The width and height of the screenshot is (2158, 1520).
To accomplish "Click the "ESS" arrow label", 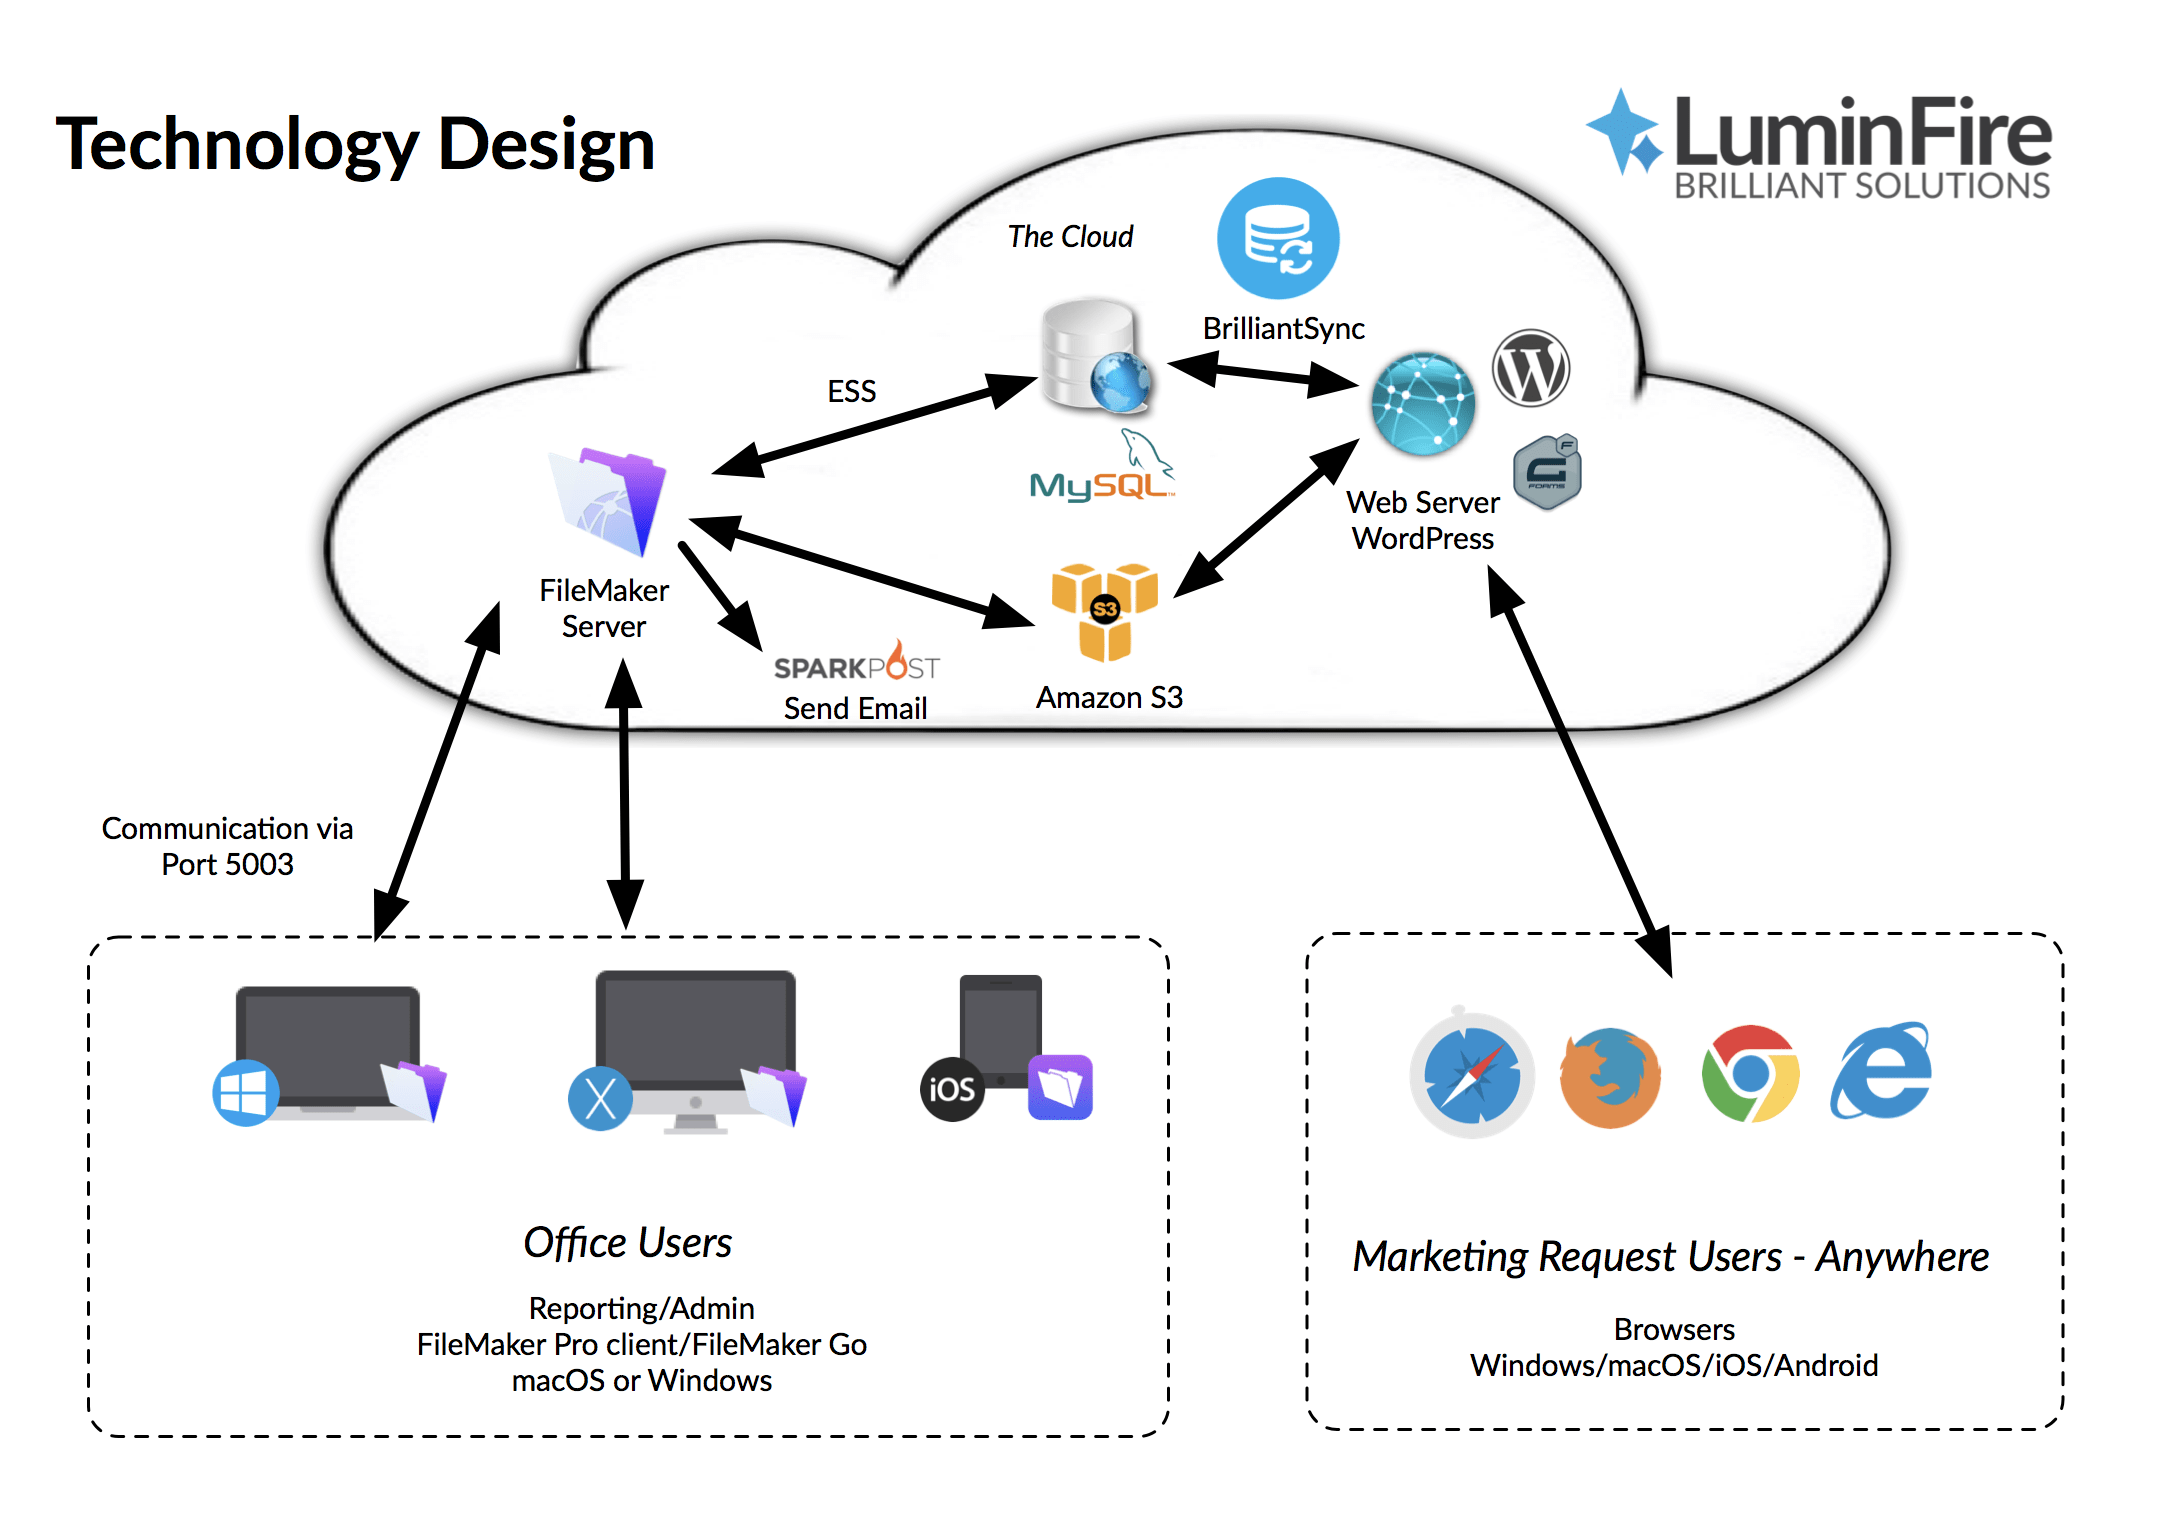I will (851, 391).
